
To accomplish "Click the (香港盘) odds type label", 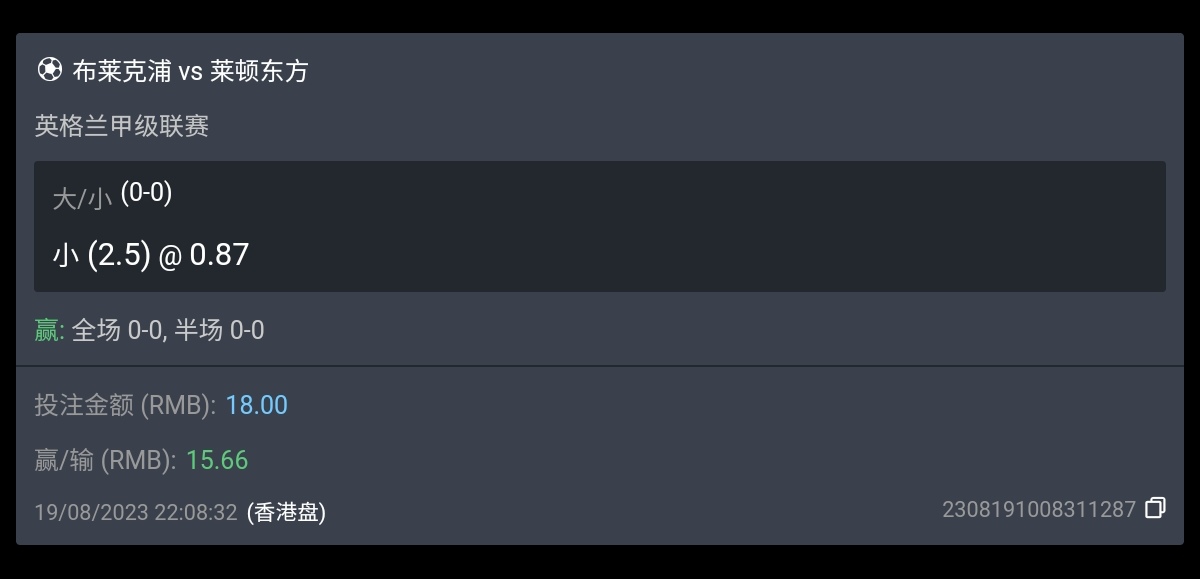I will point(286,513).
